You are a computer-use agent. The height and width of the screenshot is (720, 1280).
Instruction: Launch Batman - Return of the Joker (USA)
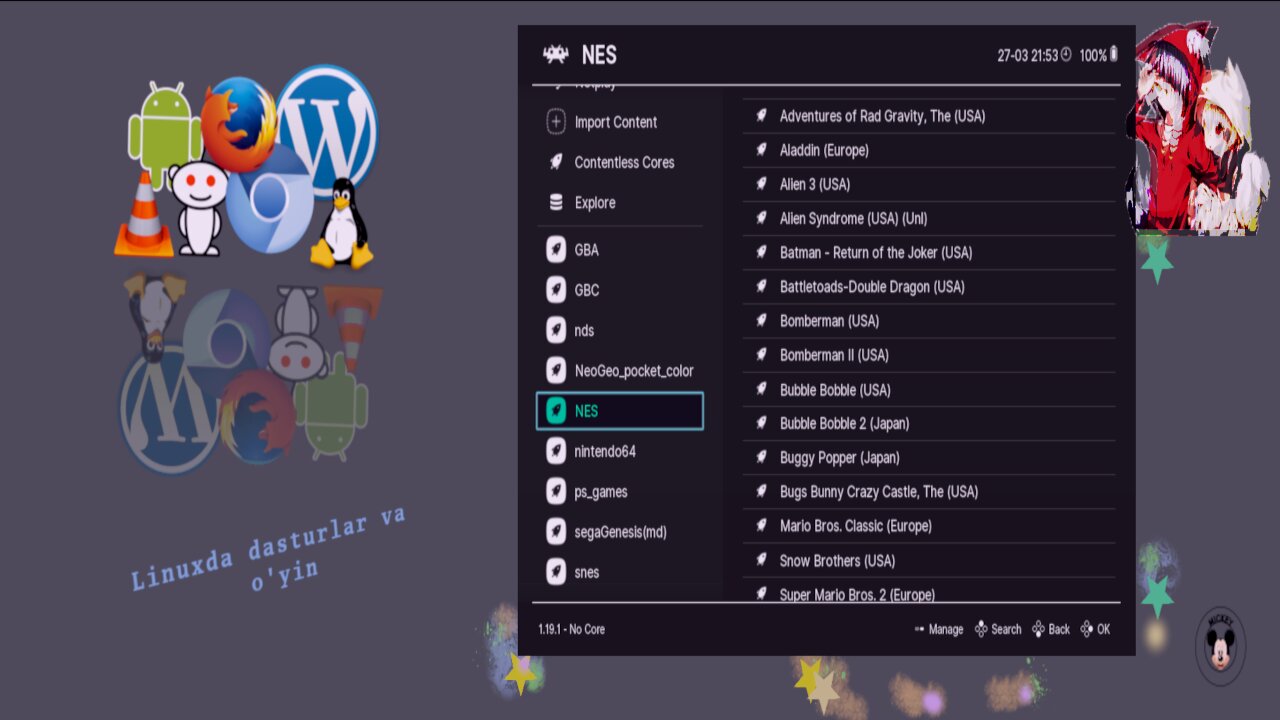[928, 252]
